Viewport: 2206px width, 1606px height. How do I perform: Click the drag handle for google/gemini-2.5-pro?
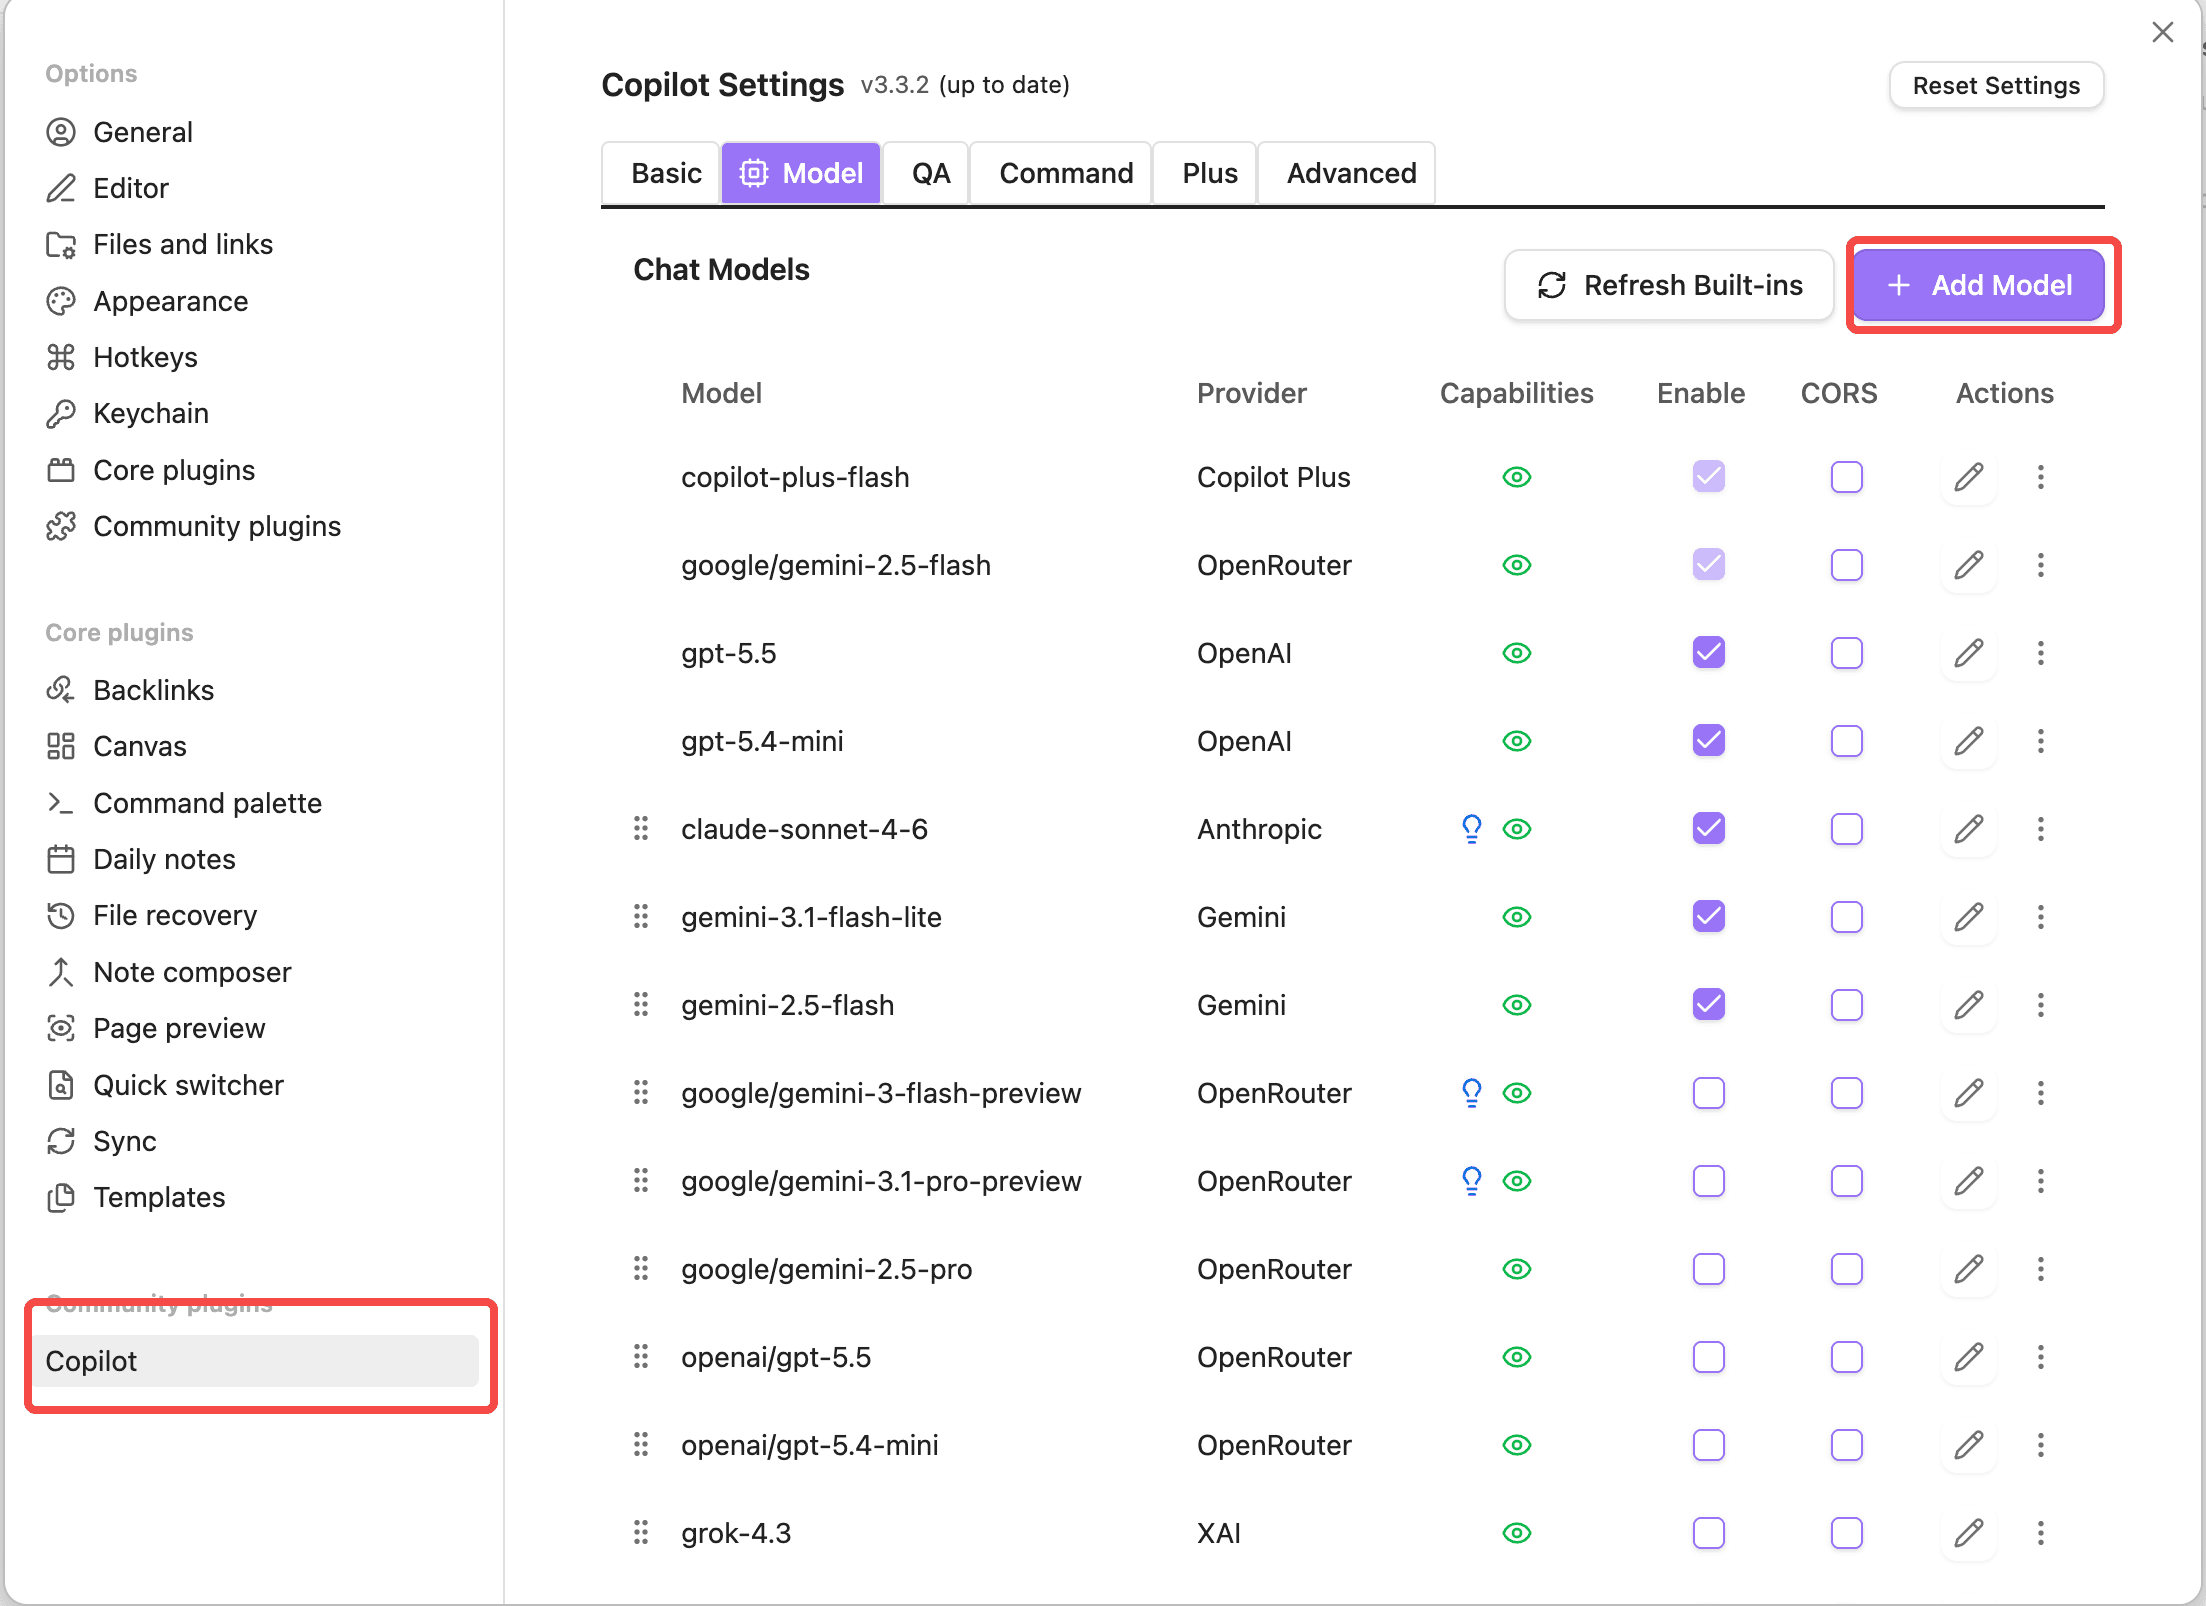(641, 1269)
